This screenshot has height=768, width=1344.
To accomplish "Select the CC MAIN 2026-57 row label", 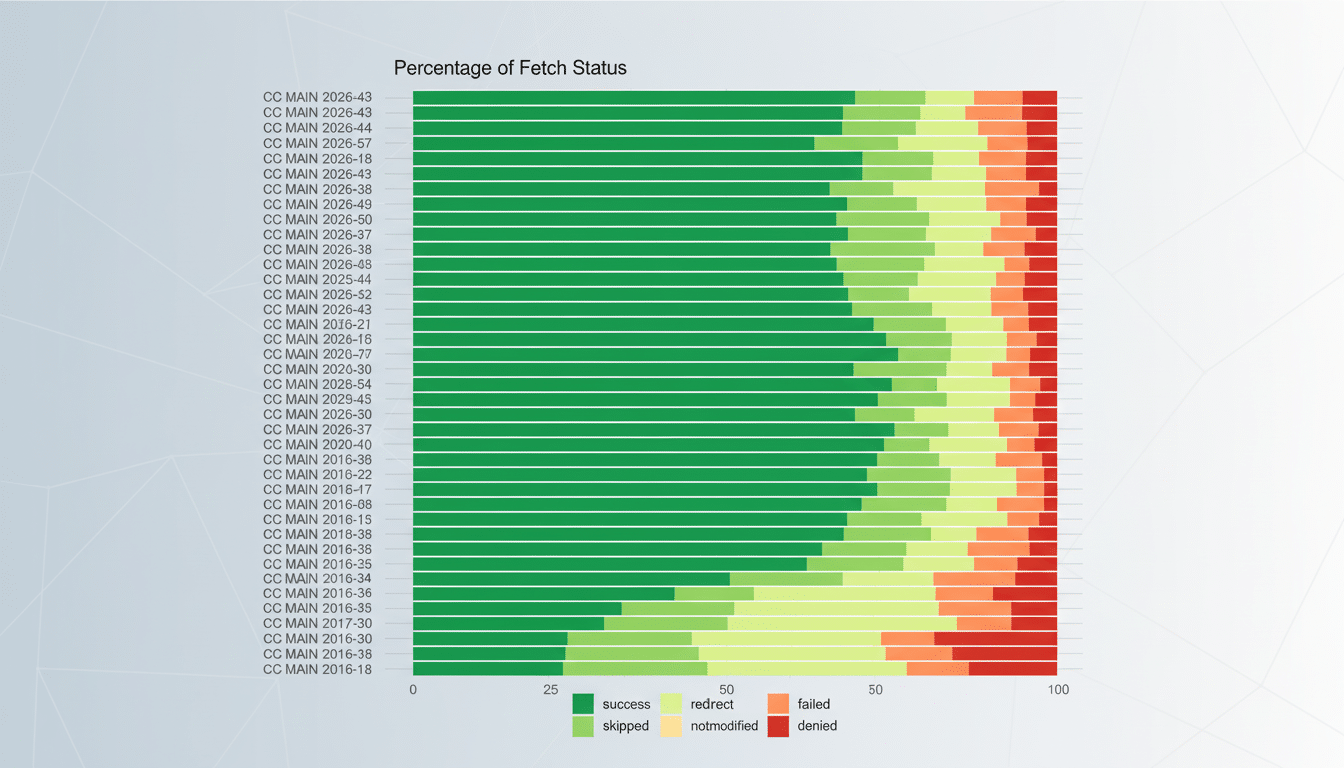I will point(317,143).
